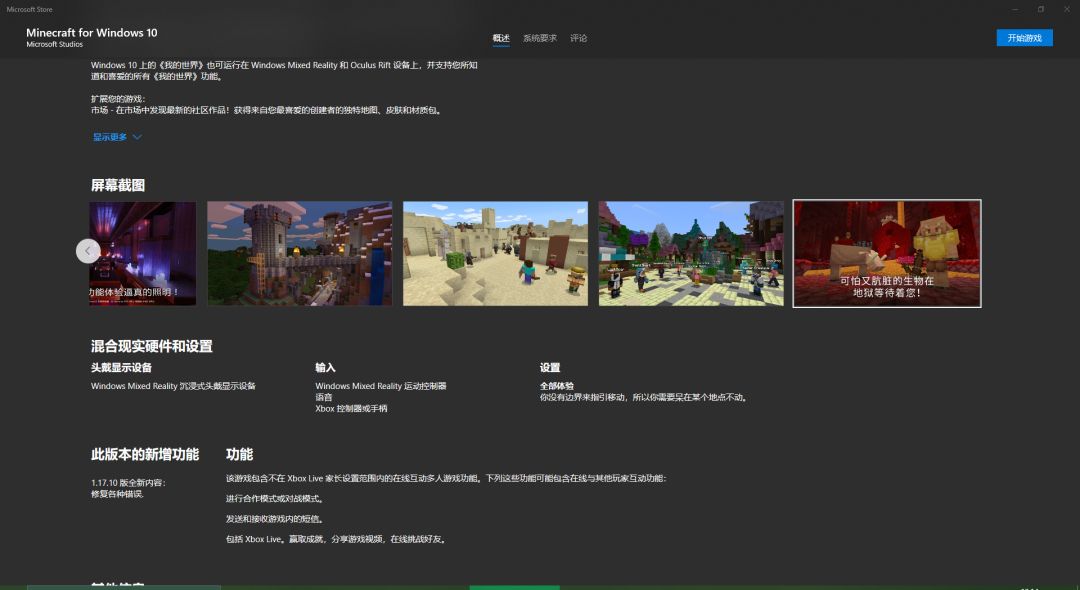Open the 评论 tab

click(x=579, y=38)
